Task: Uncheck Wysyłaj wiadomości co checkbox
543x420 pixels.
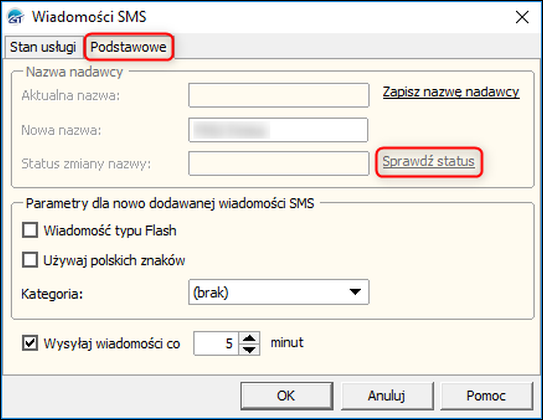Action: pyautogui.click(x=30, y=343)
